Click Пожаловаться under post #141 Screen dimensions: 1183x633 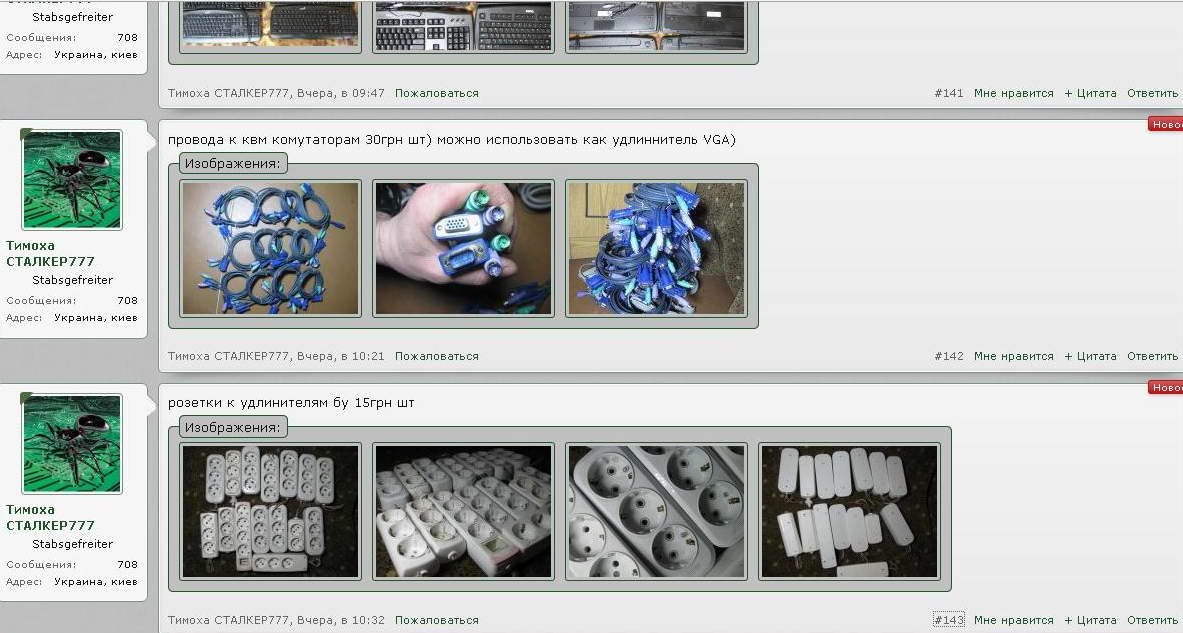coord(437,94)
